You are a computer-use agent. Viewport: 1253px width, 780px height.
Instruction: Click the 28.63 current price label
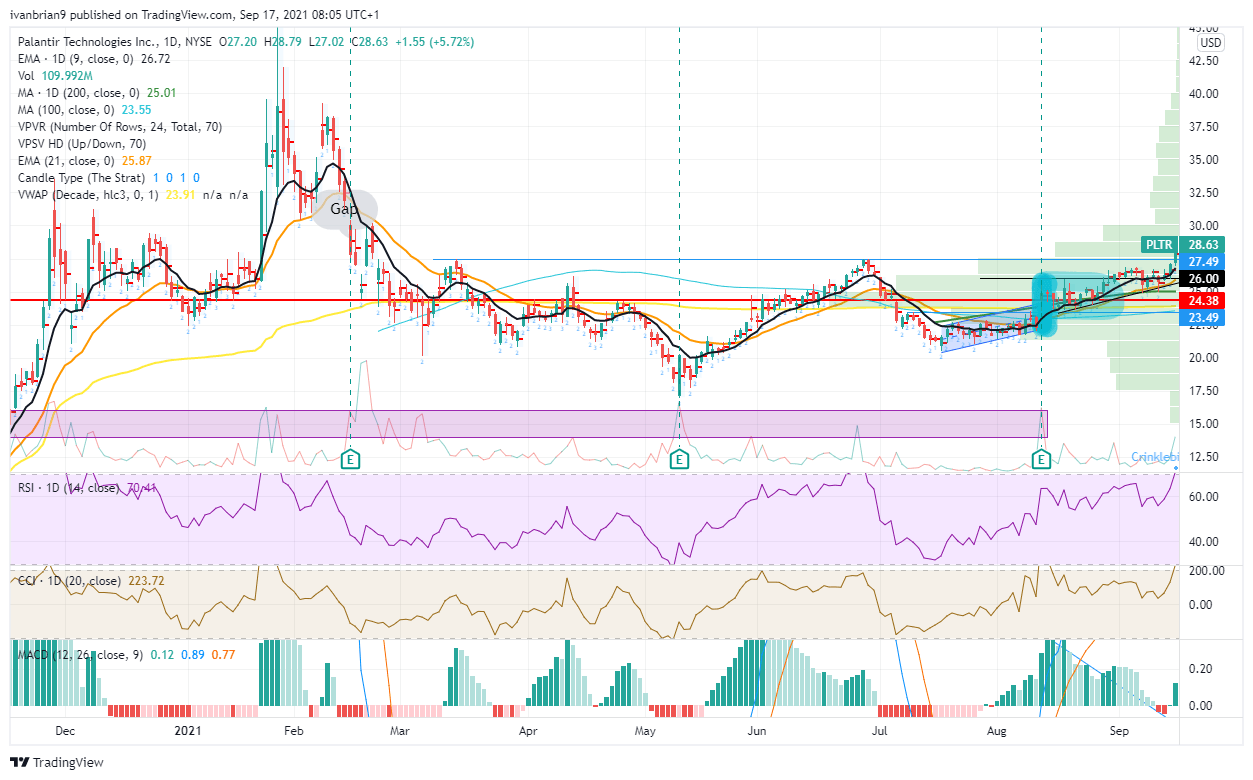tap(1202, 244)
